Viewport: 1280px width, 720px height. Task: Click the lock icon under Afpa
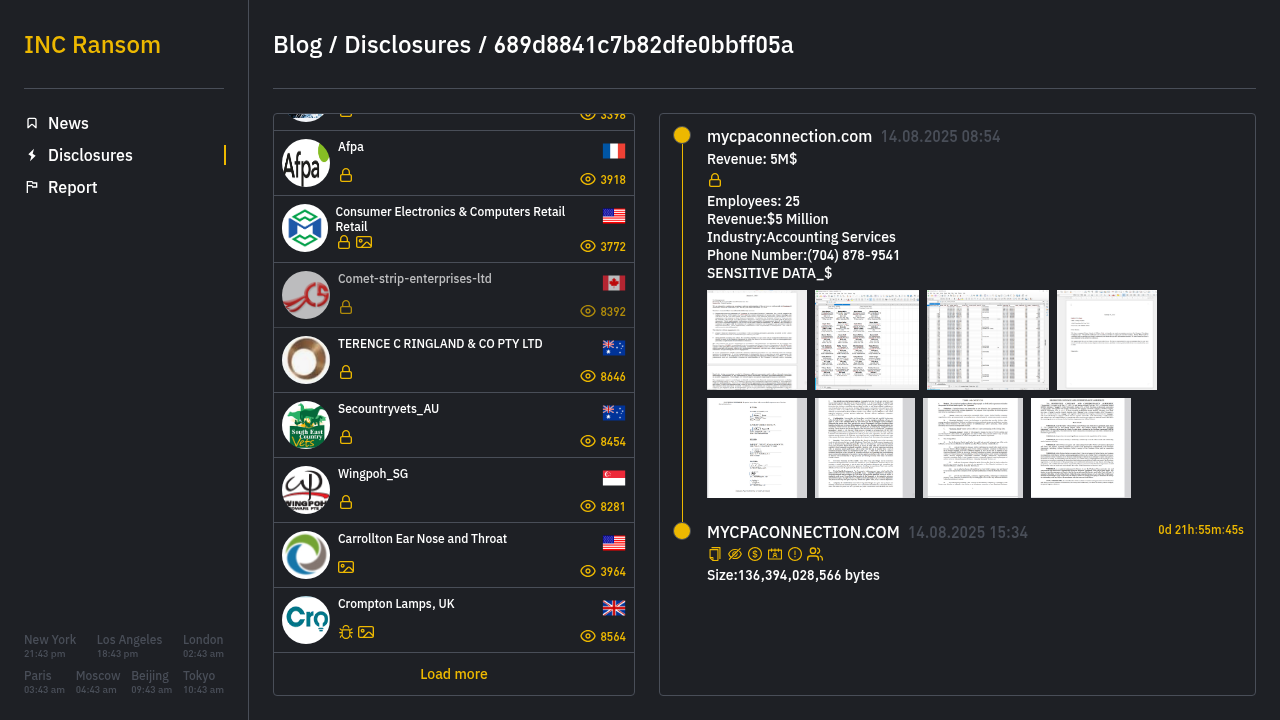click(346, 175)
